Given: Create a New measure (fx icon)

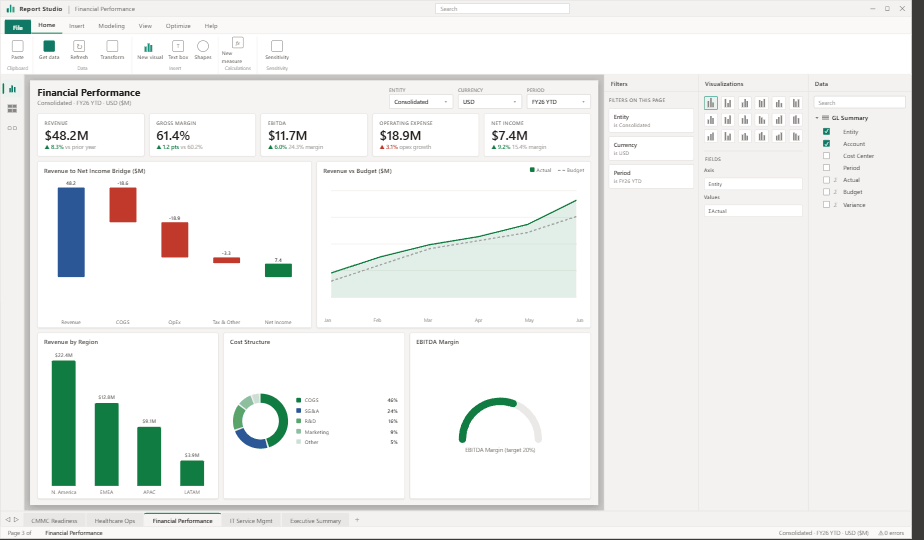Looking at the screenshot, I should point(237,42).
